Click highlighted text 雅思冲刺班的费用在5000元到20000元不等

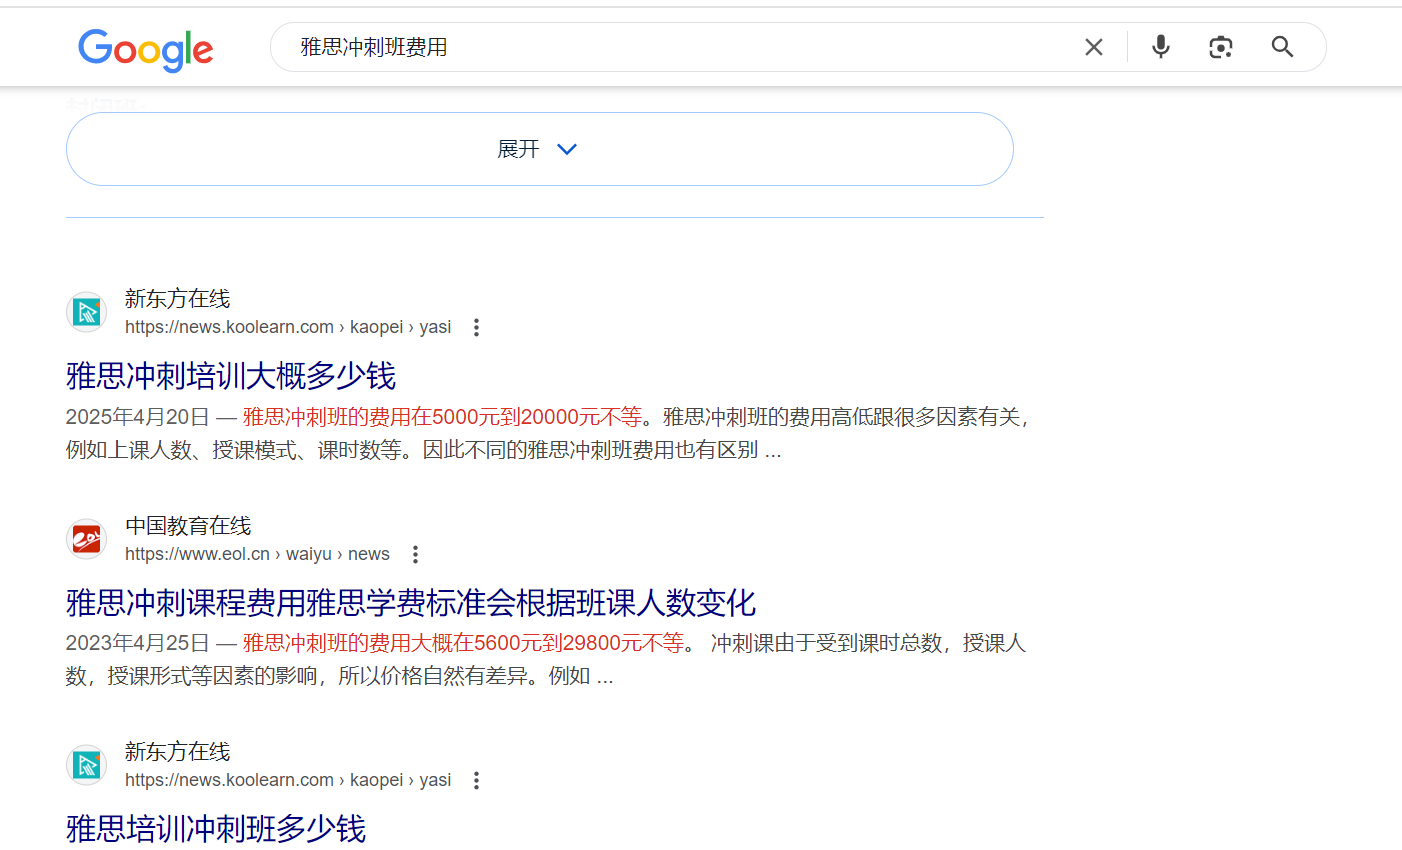[442, 417]
